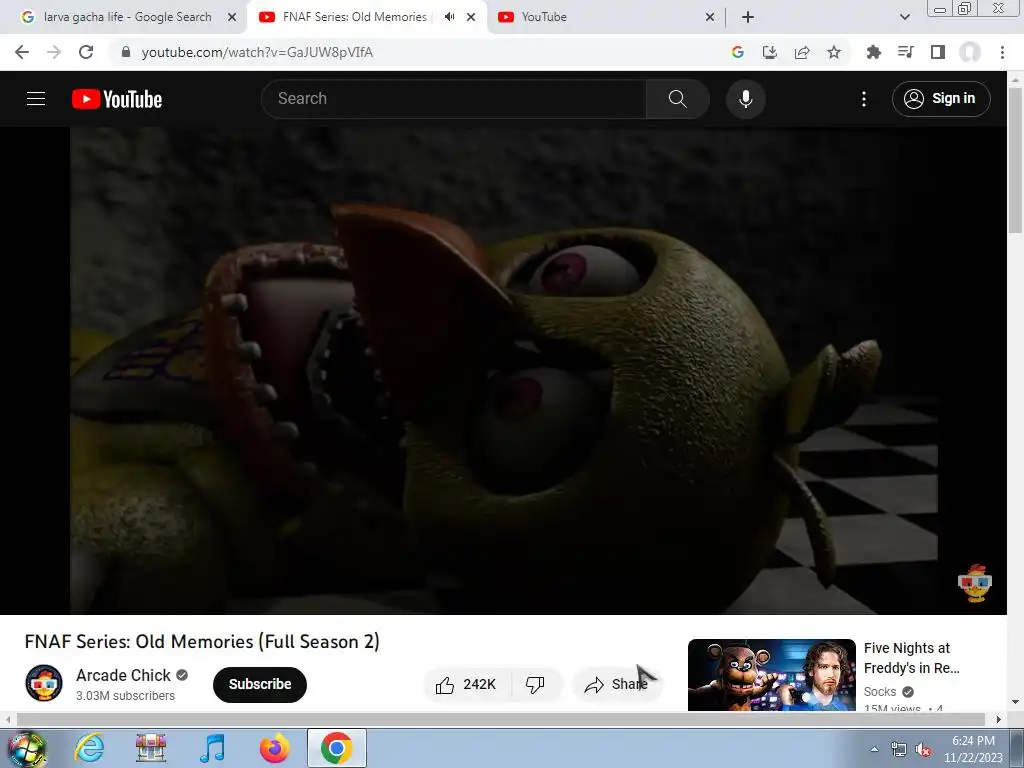
Task: Click the vertical page scrollbar thumb
Action: pos(1015,159)
